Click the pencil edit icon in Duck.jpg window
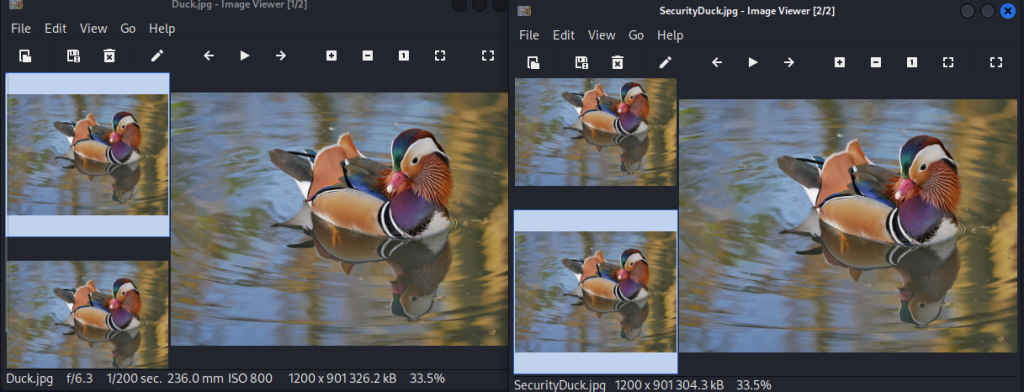Image resolution: width=1024 pixels, height=392 pixels. tap(157, 56)
